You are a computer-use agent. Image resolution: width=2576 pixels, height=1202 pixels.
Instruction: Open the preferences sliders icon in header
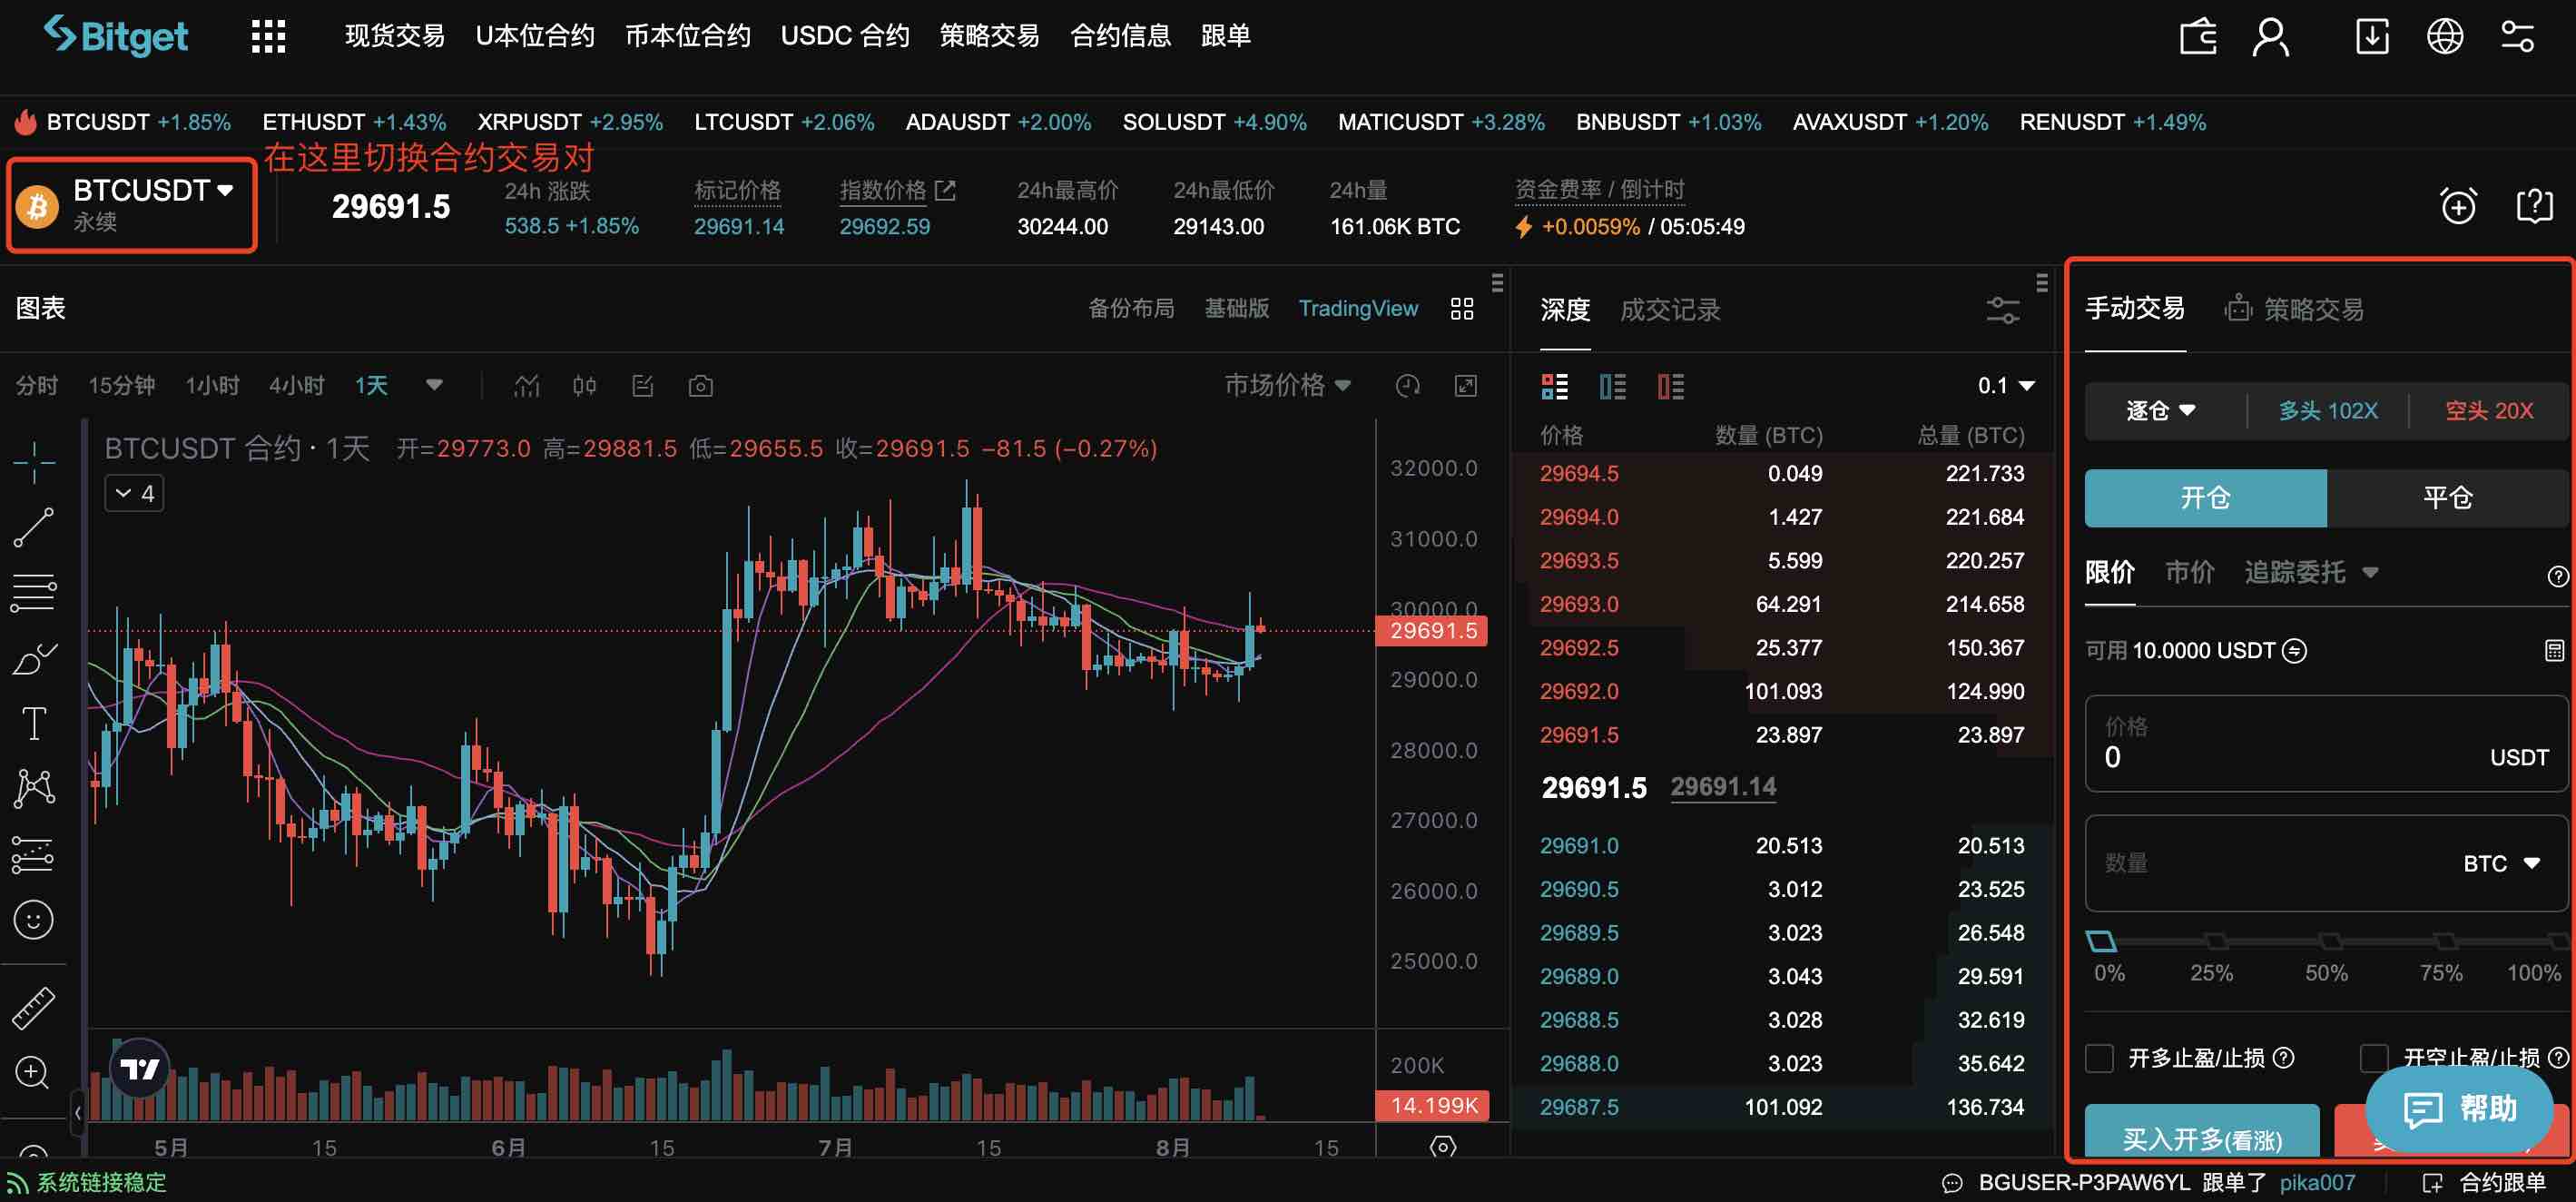[x=2517, y=37]
